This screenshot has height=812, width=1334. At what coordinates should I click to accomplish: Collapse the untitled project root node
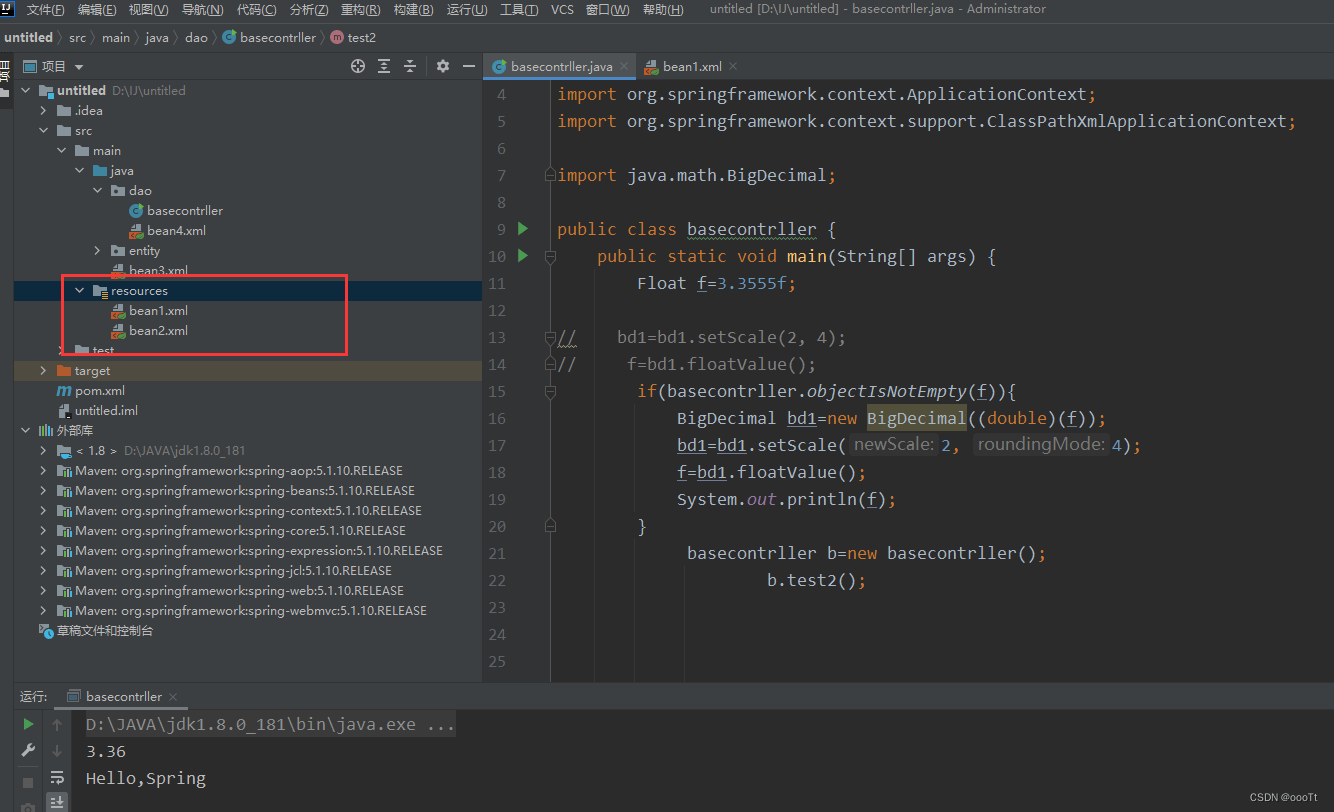(26, 91)
